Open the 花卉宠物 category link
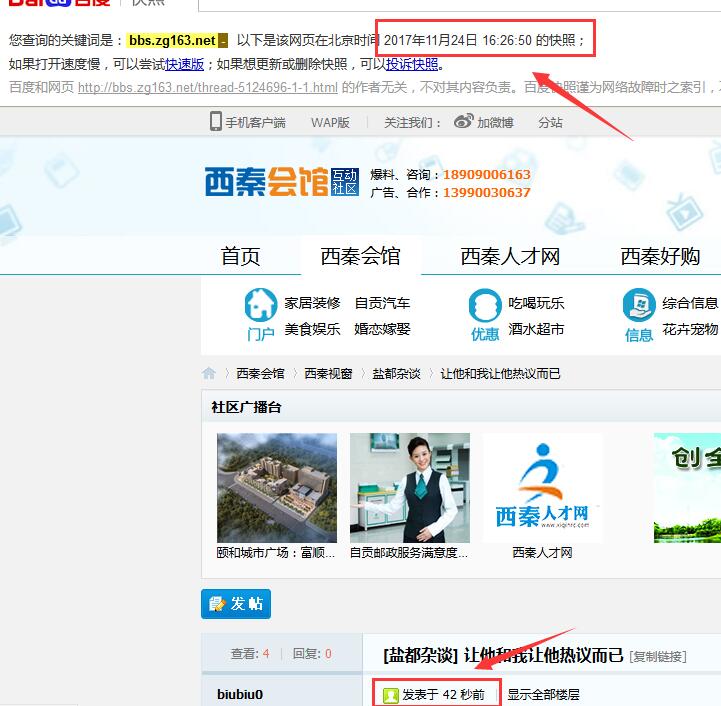Viewport: 721px width, 706px height. tap(690, 329)
